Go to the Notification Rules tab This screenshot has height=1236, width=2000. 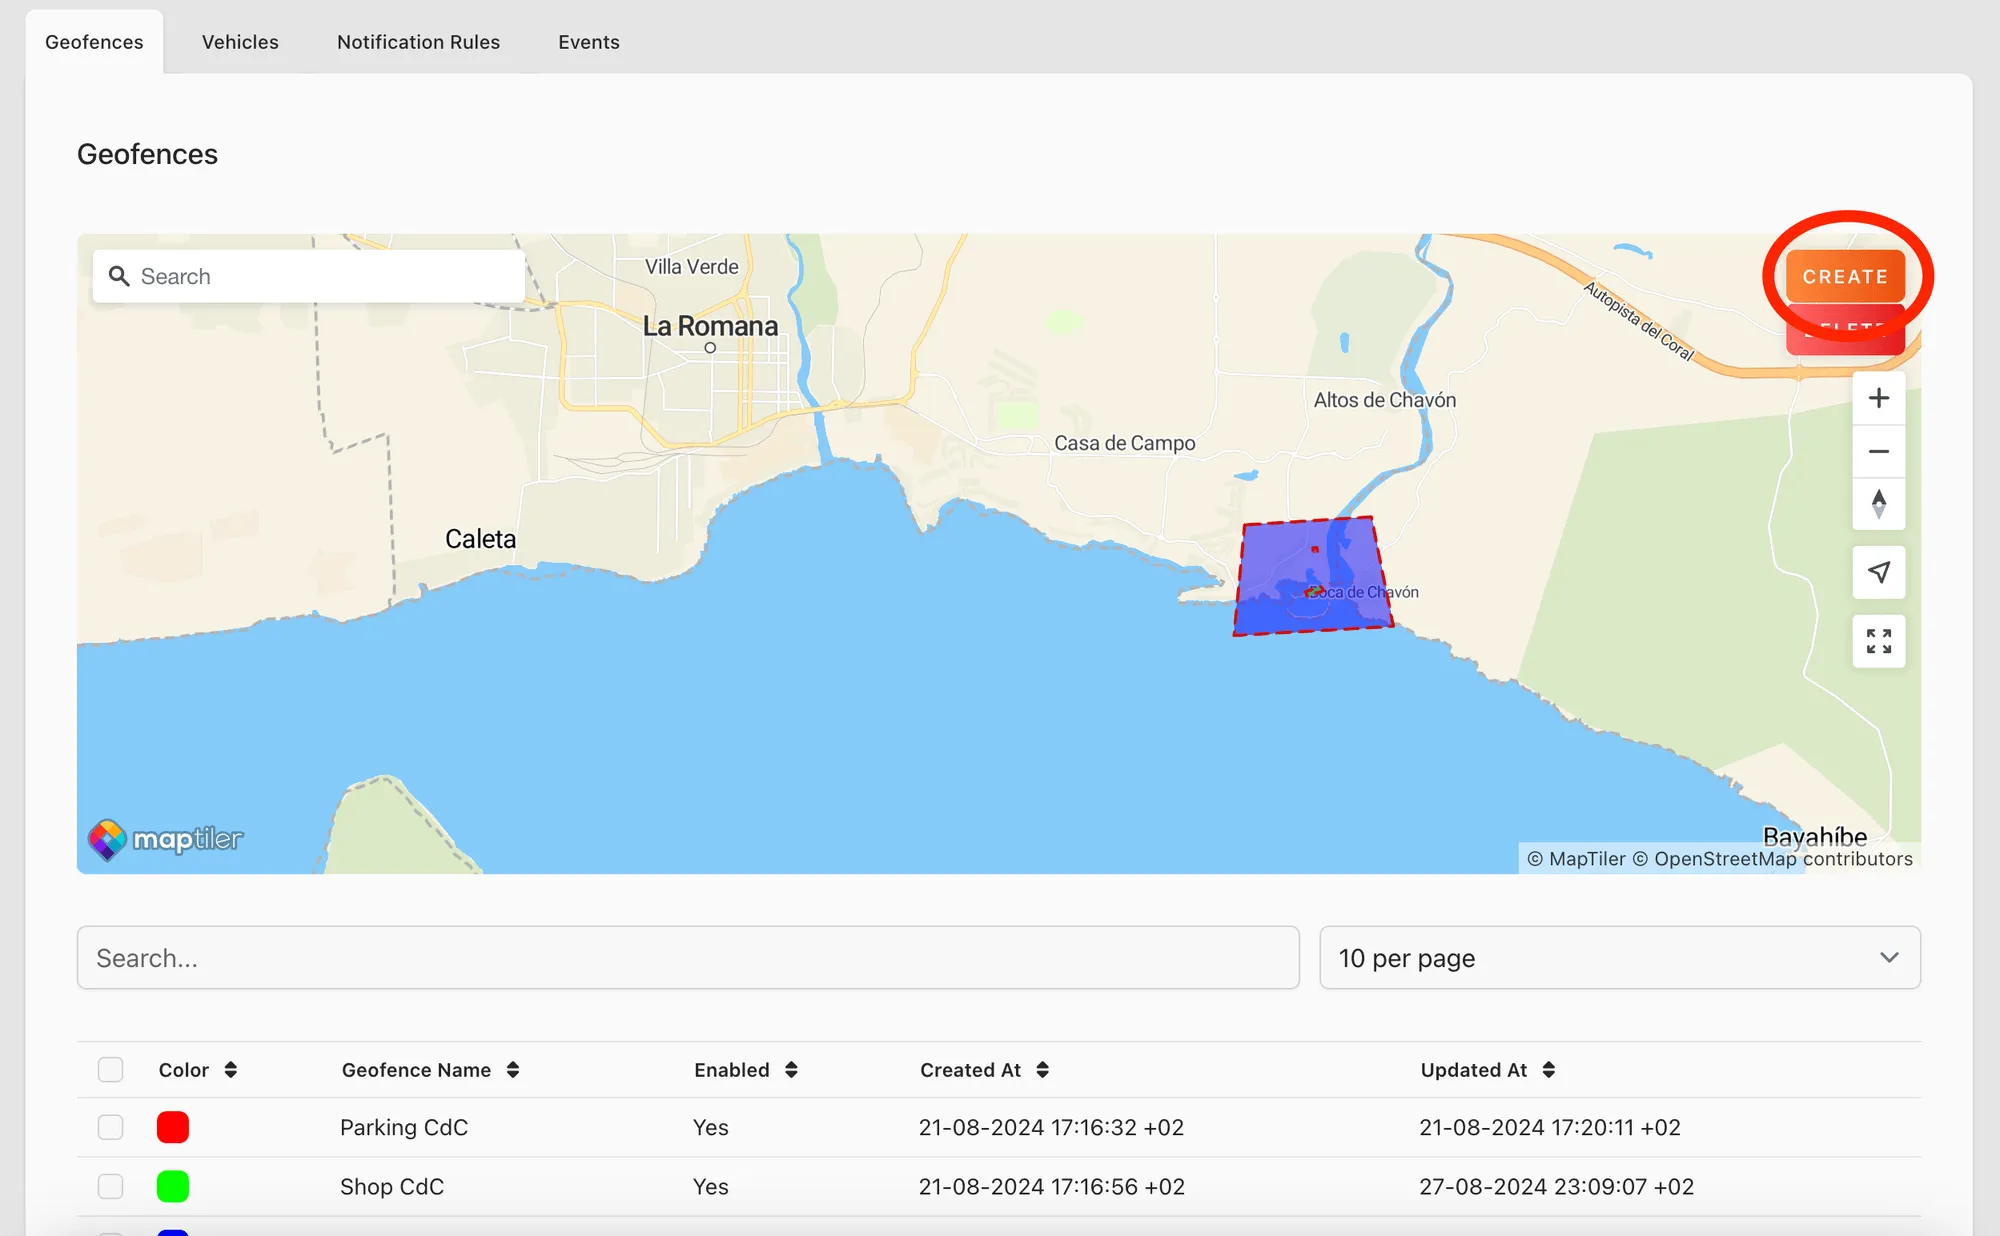418,42
